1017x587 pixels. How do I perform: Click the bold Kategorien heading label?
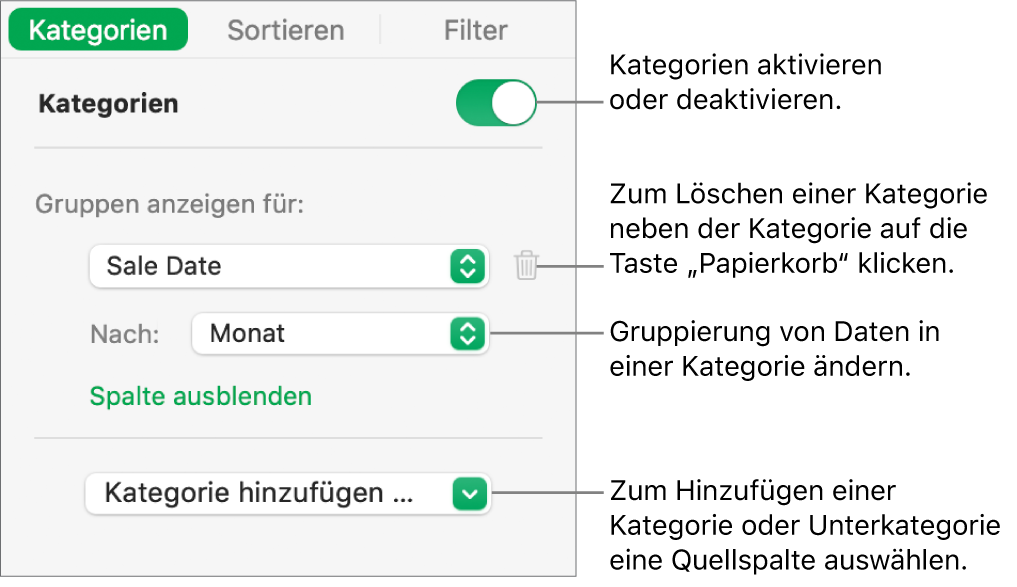tap(108, 104)
